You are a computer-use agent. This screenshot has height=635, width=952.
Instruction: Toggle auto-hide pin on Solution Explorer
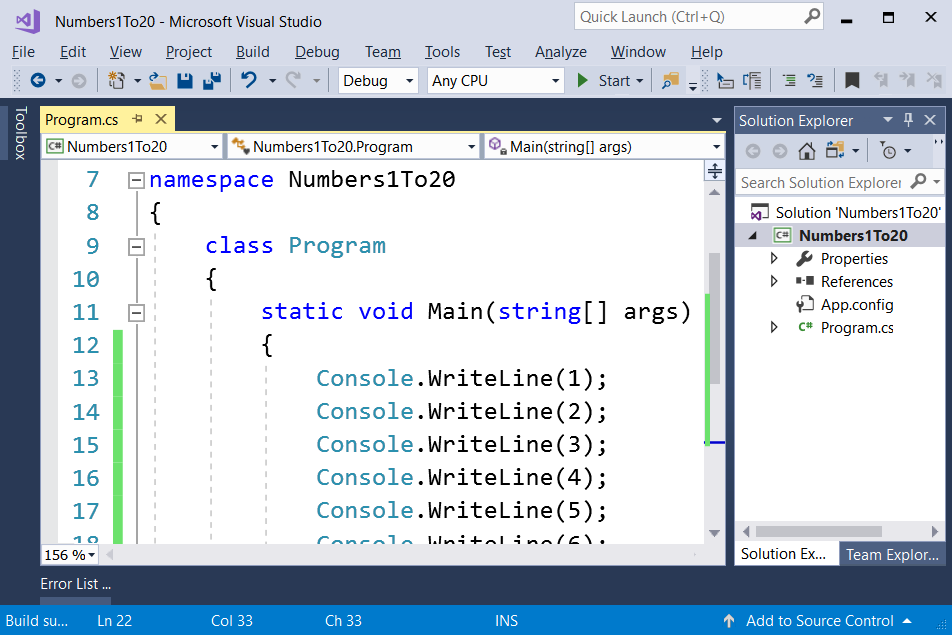point(908,120)
